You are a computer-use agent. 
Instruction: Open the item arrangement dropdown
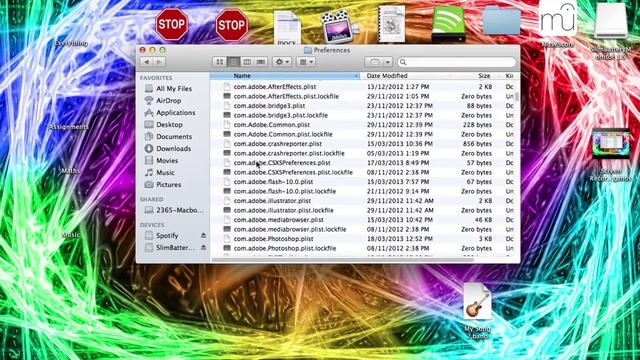point(306,62)
